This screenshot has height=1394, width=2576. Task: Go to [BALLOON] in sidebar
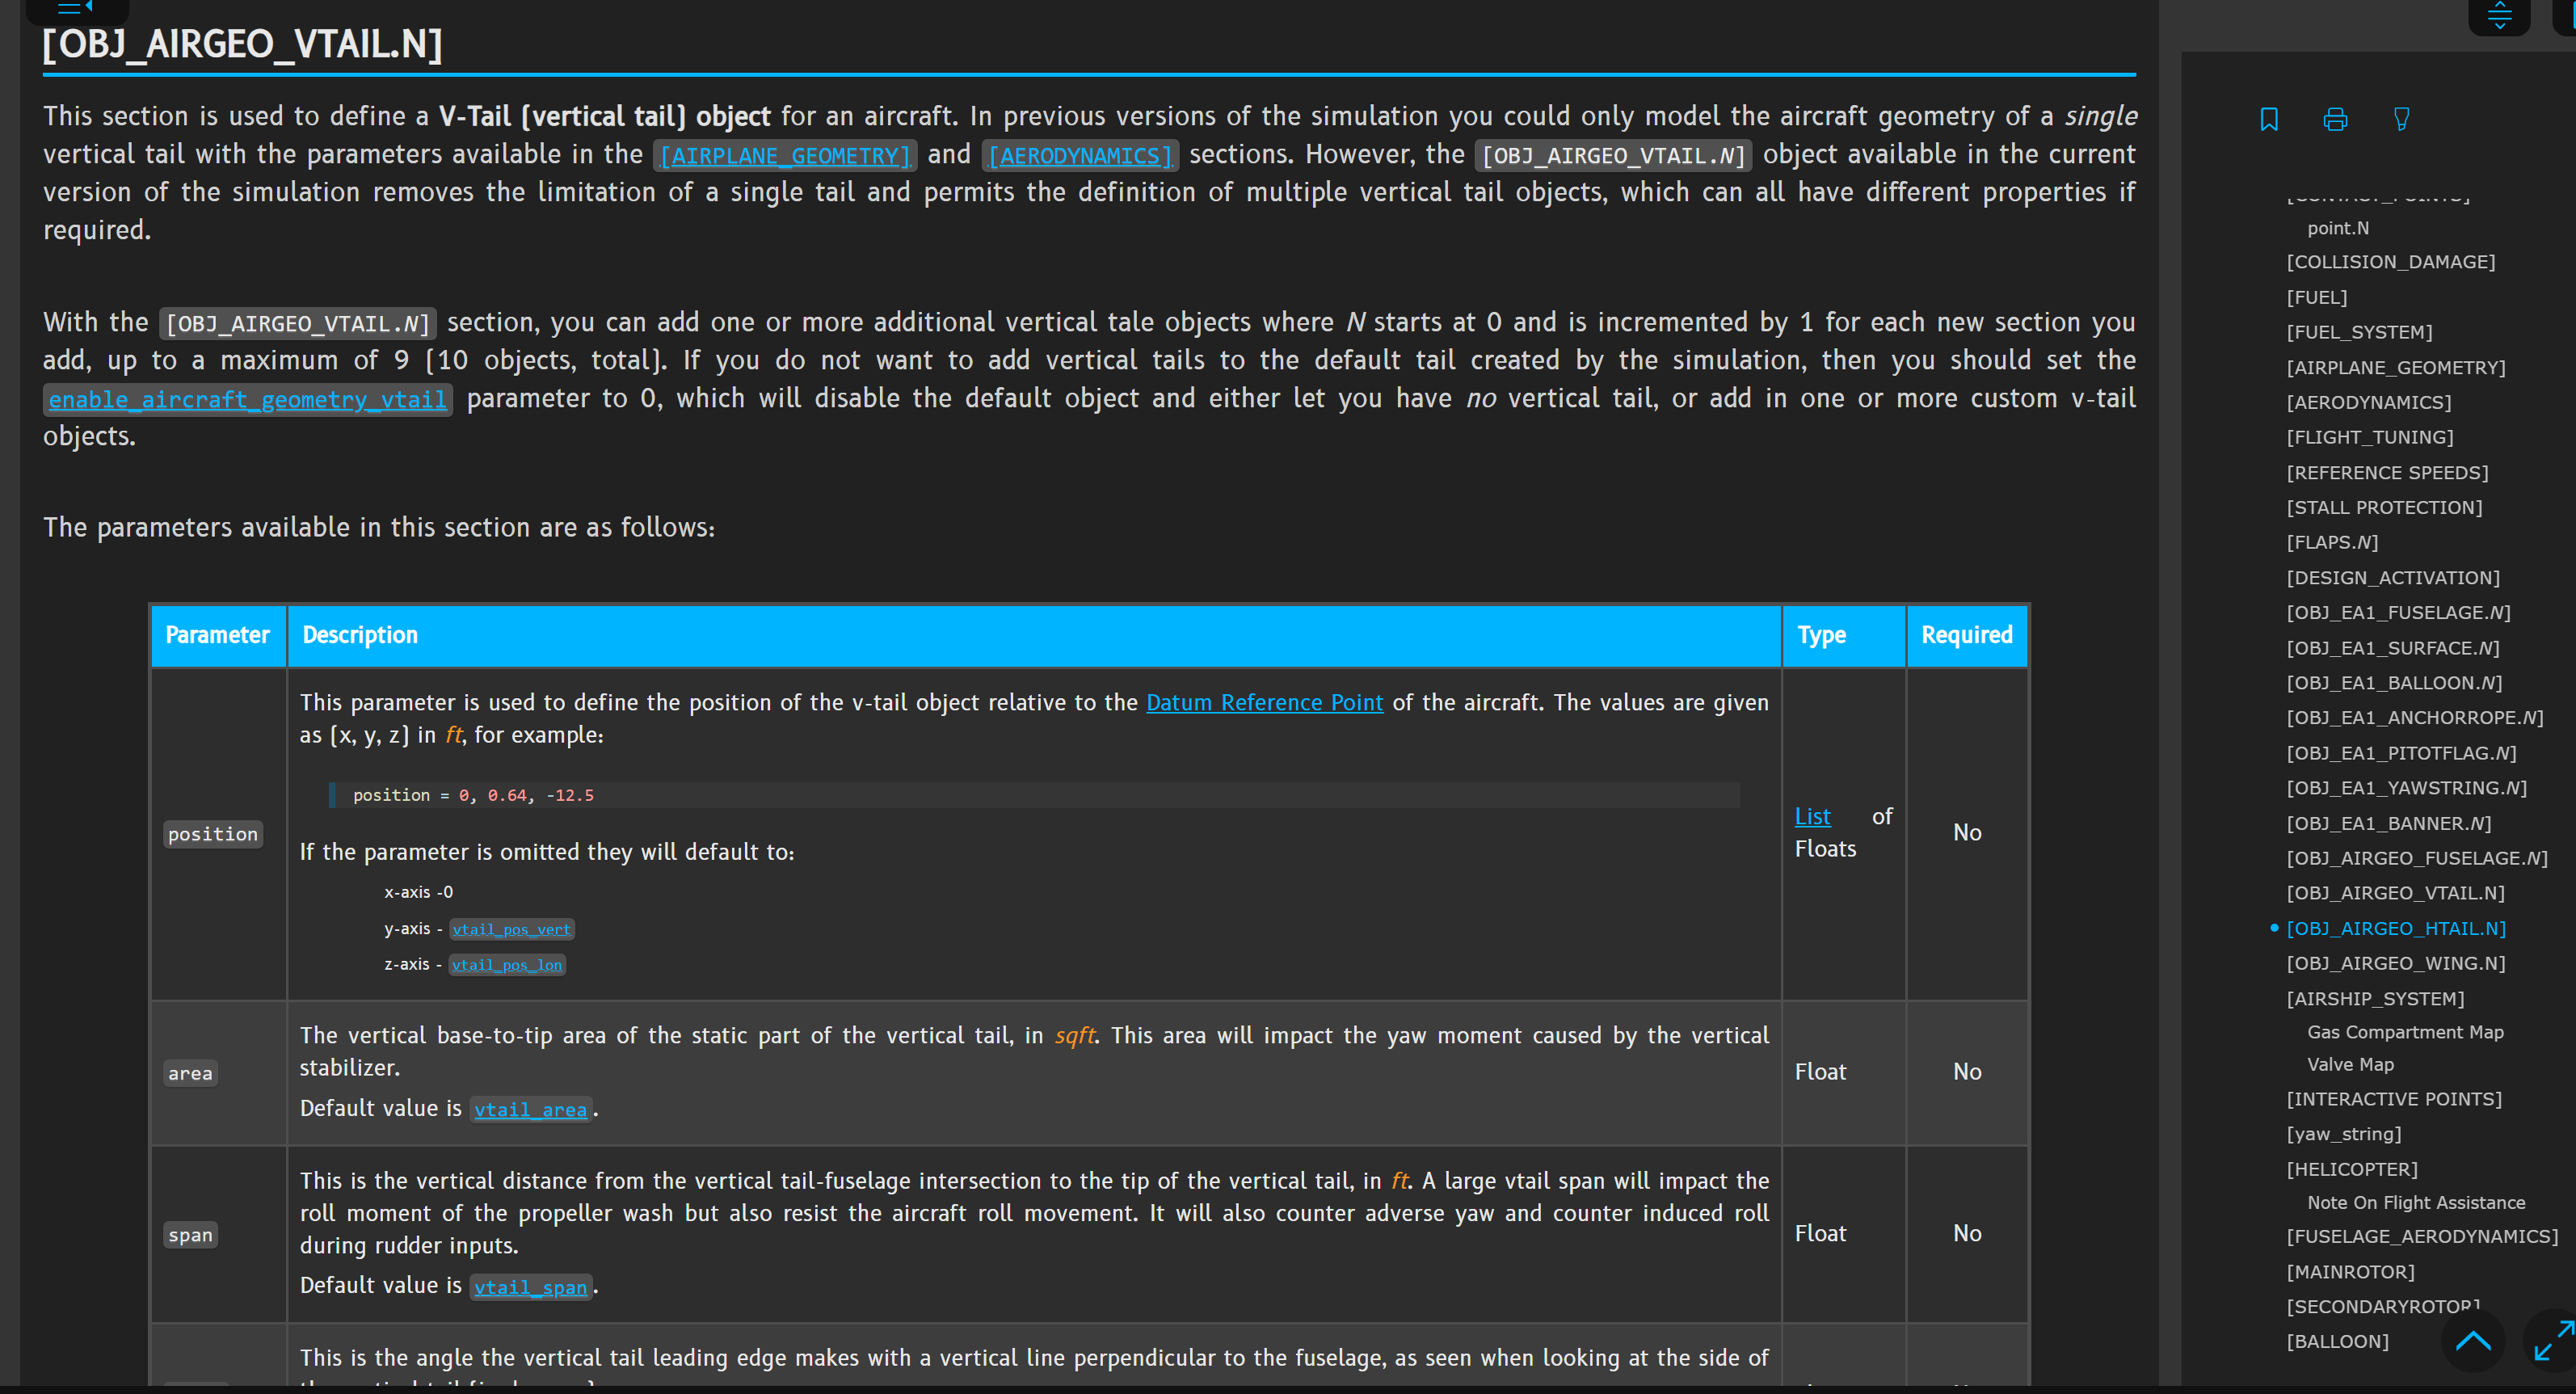(x=2337, y=1342)
